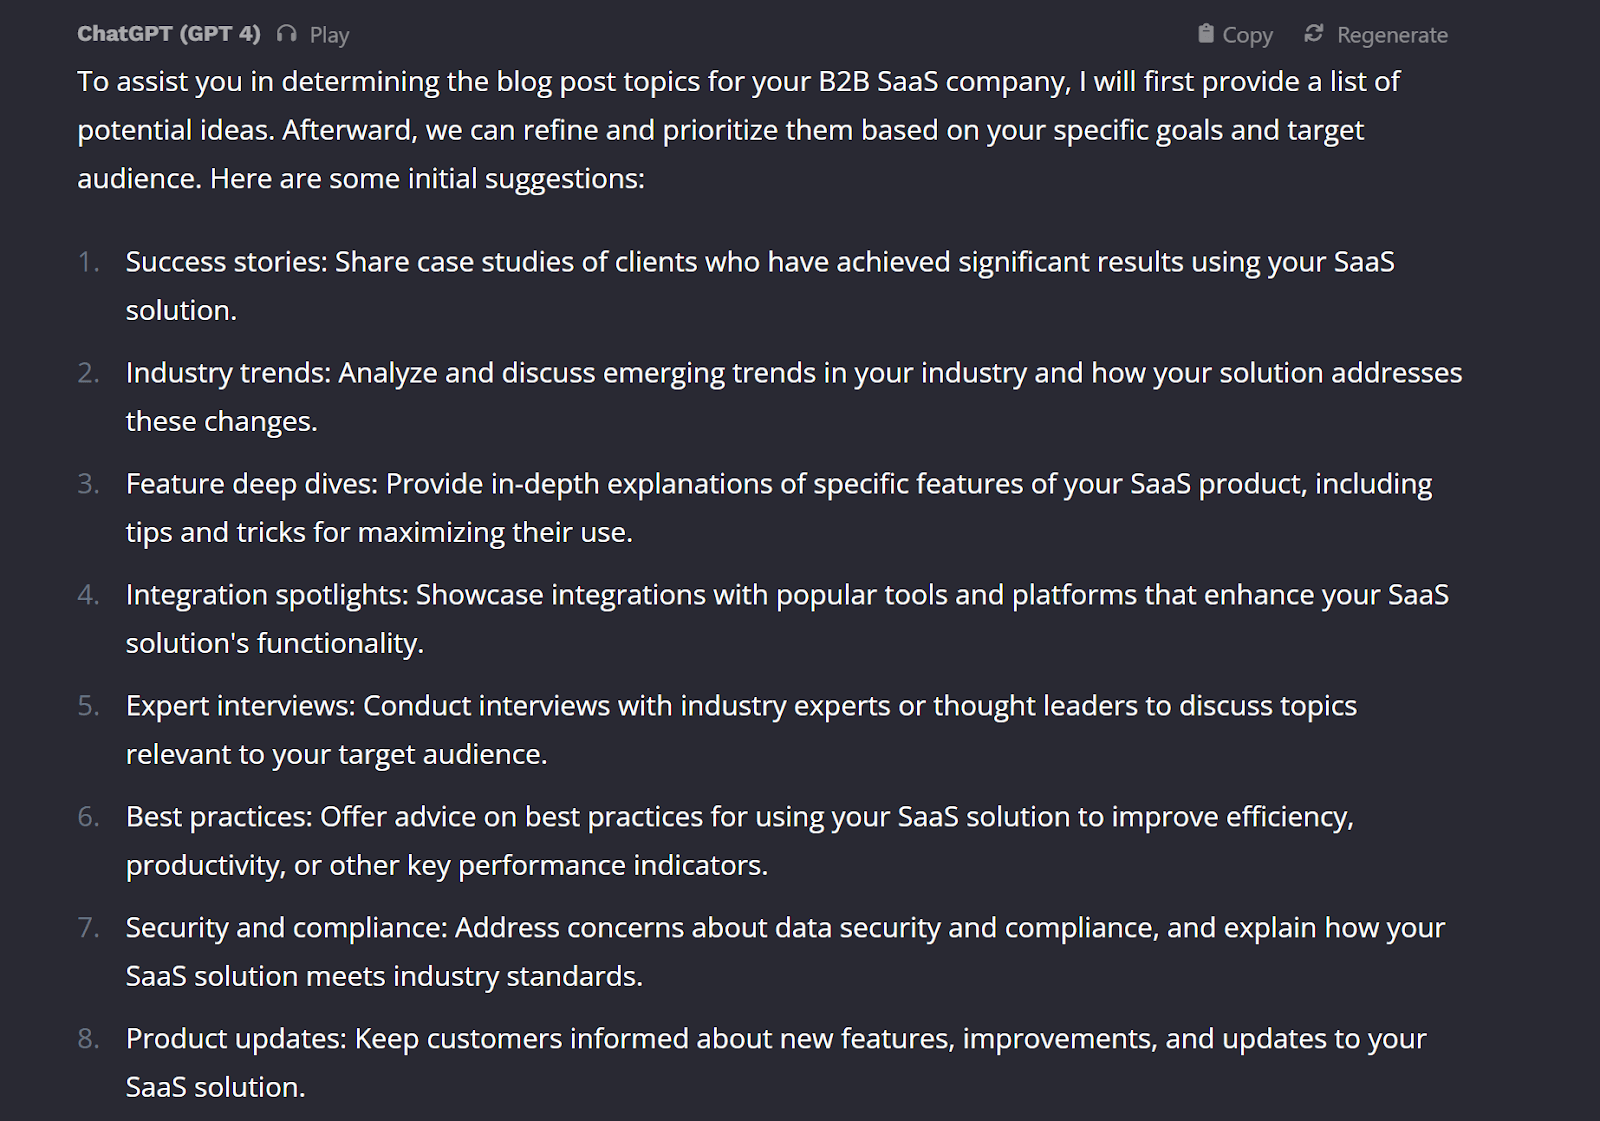Click the "ChatGPT (GPT 4)" model name
This screenshot has height=1121, width=1600.
[168, 34]
